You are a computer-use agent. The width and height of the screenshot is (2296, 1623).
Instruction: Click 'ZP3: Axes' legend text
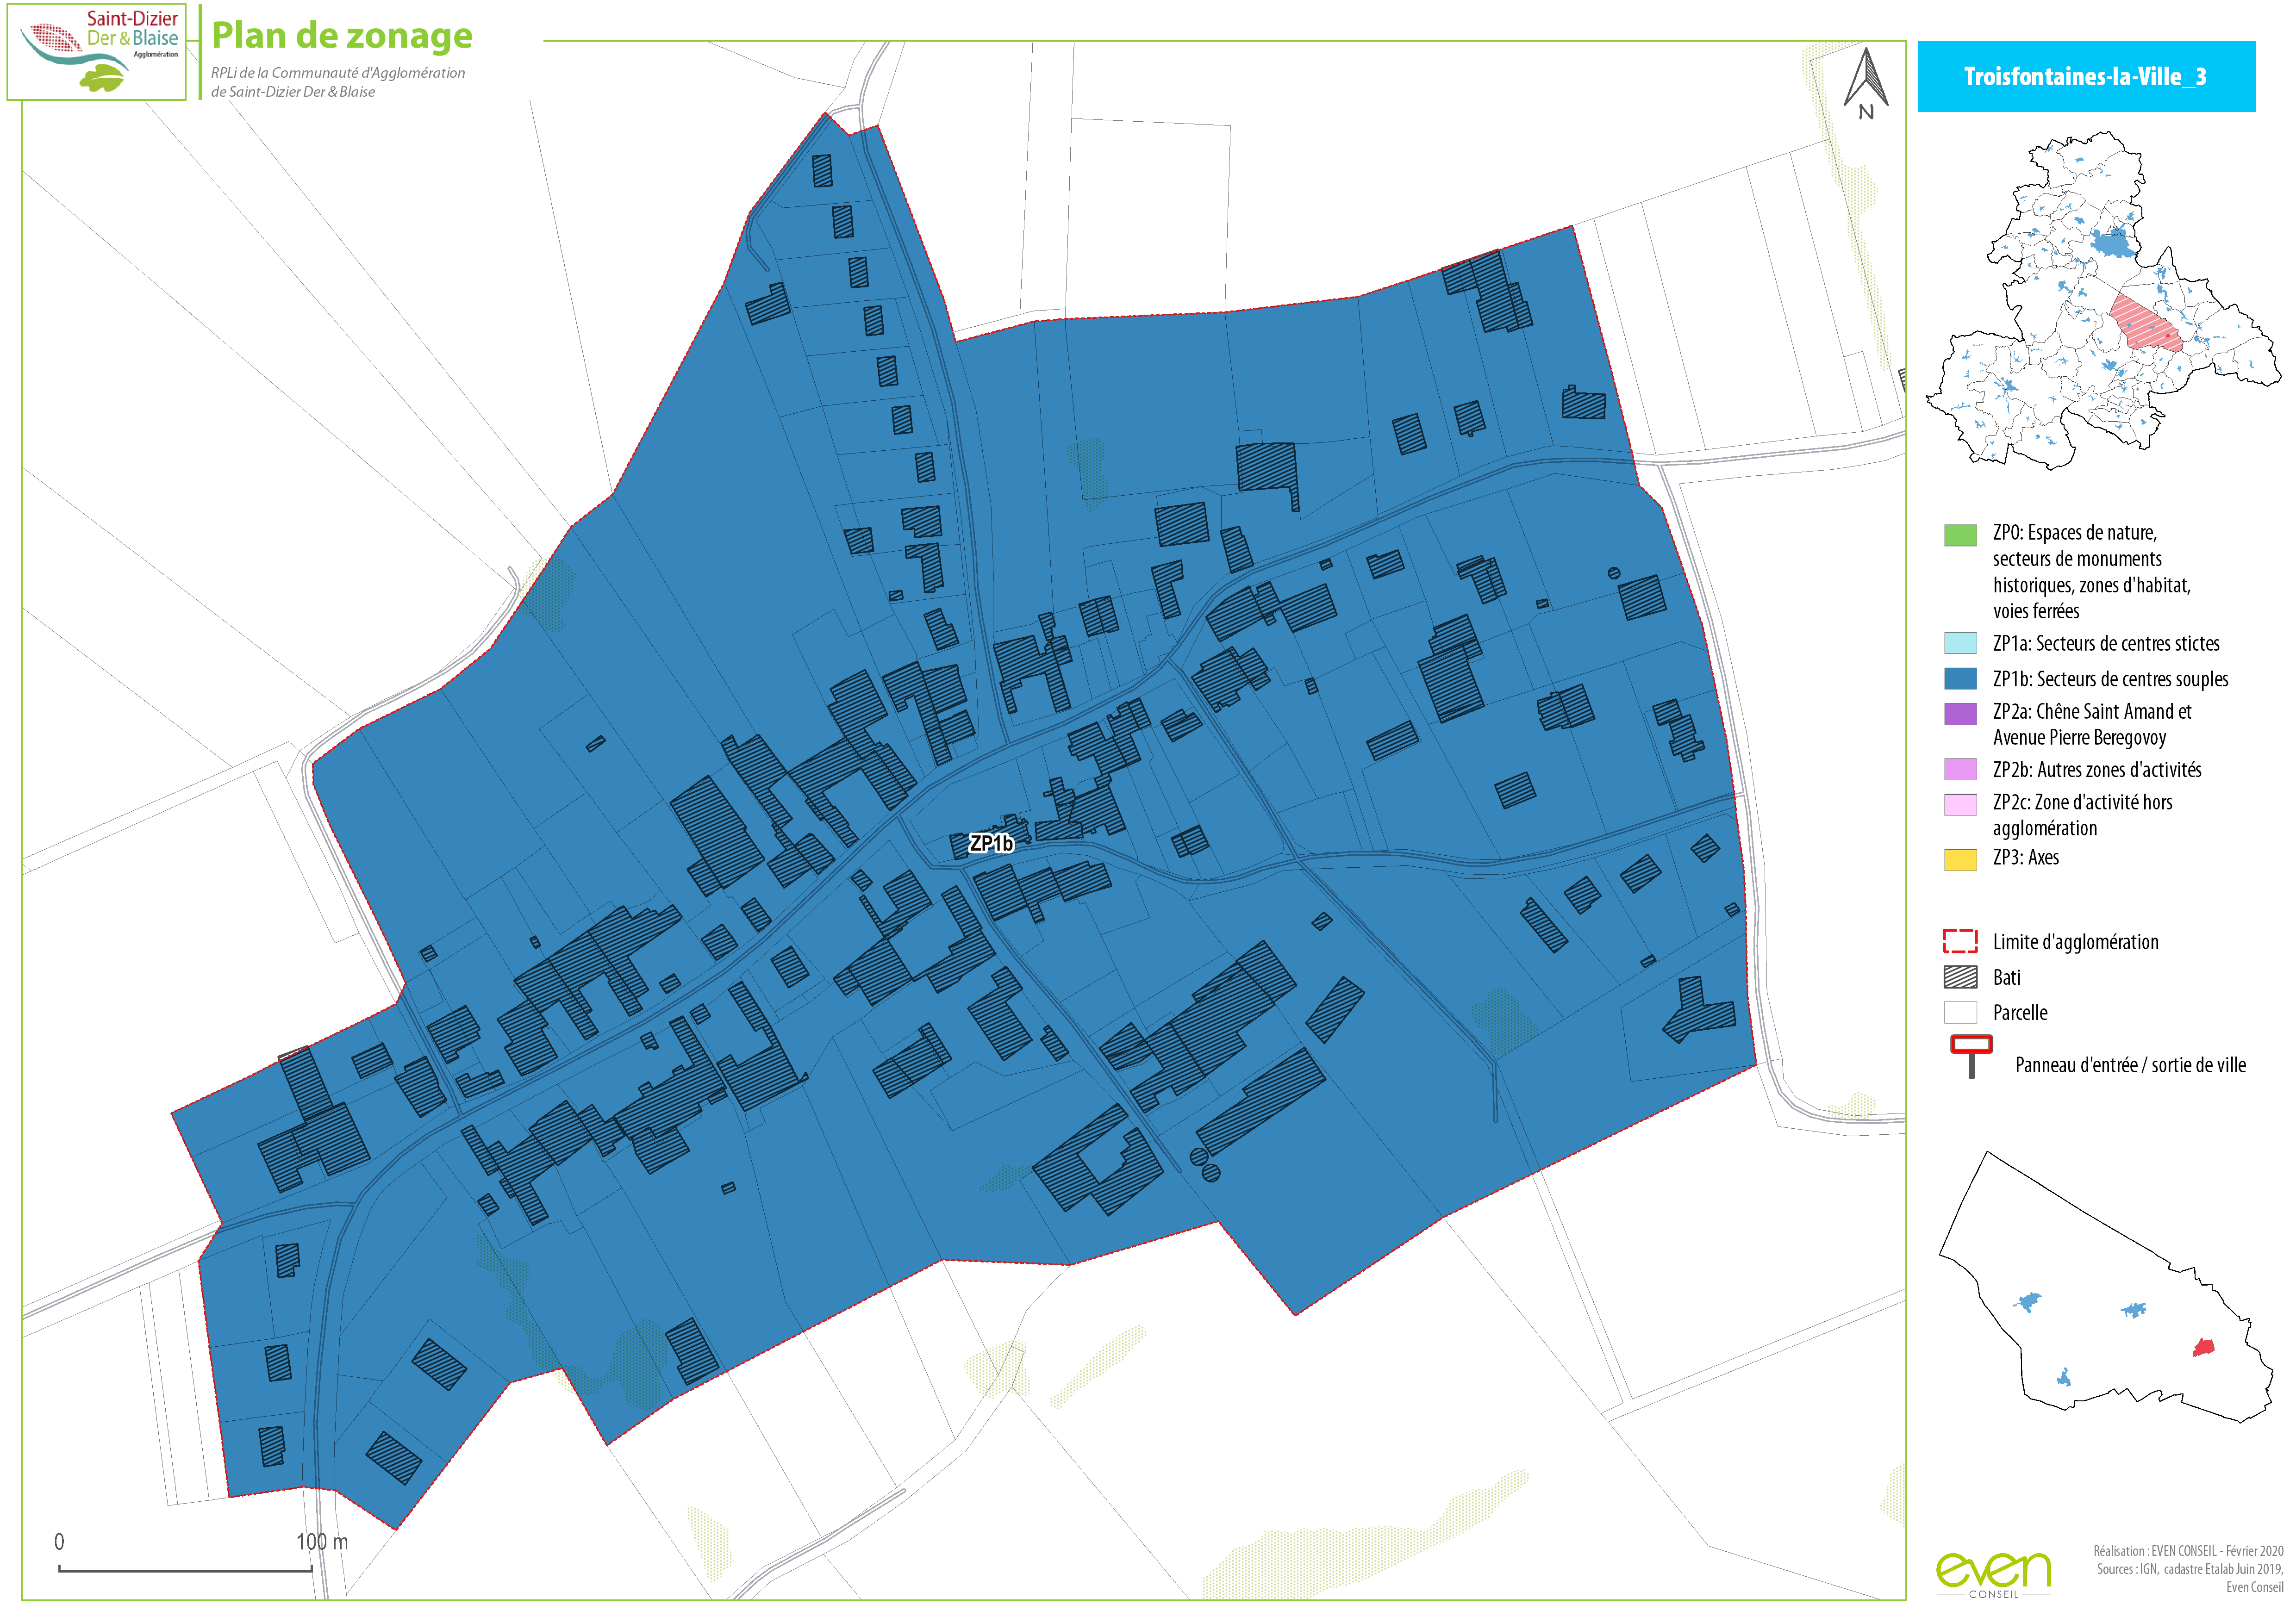tap(2025, 858)
